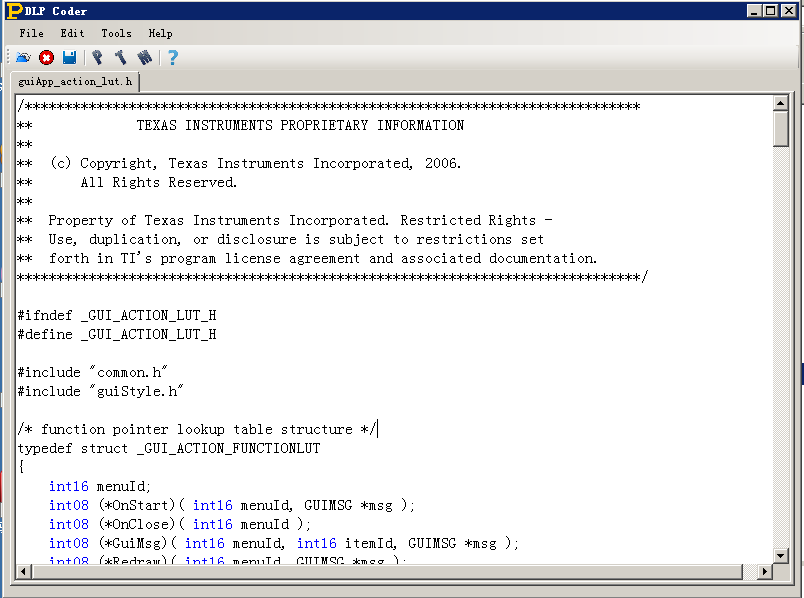Click the toolbar drag grip handle
This screenshot has height=598, width=804.
pos(8,57)
